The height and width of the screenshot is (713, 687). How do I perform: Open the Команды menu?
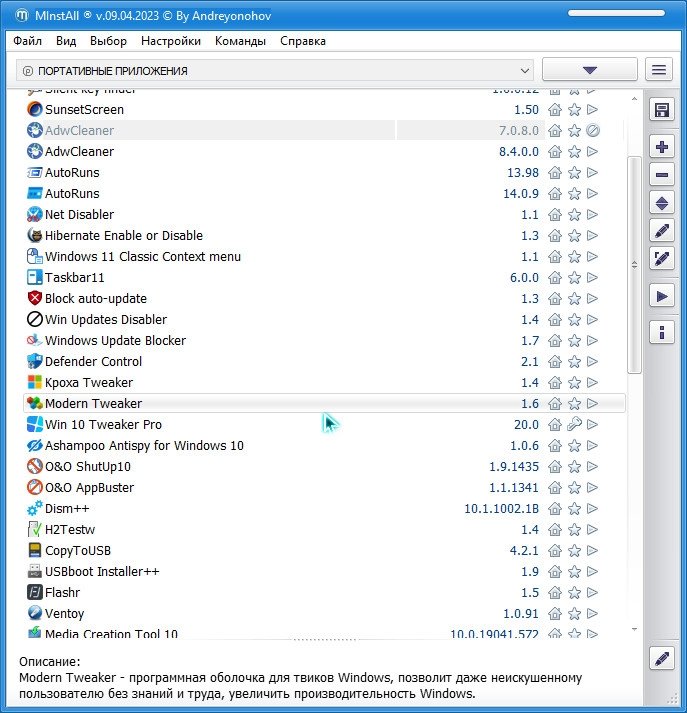[240, 41]
